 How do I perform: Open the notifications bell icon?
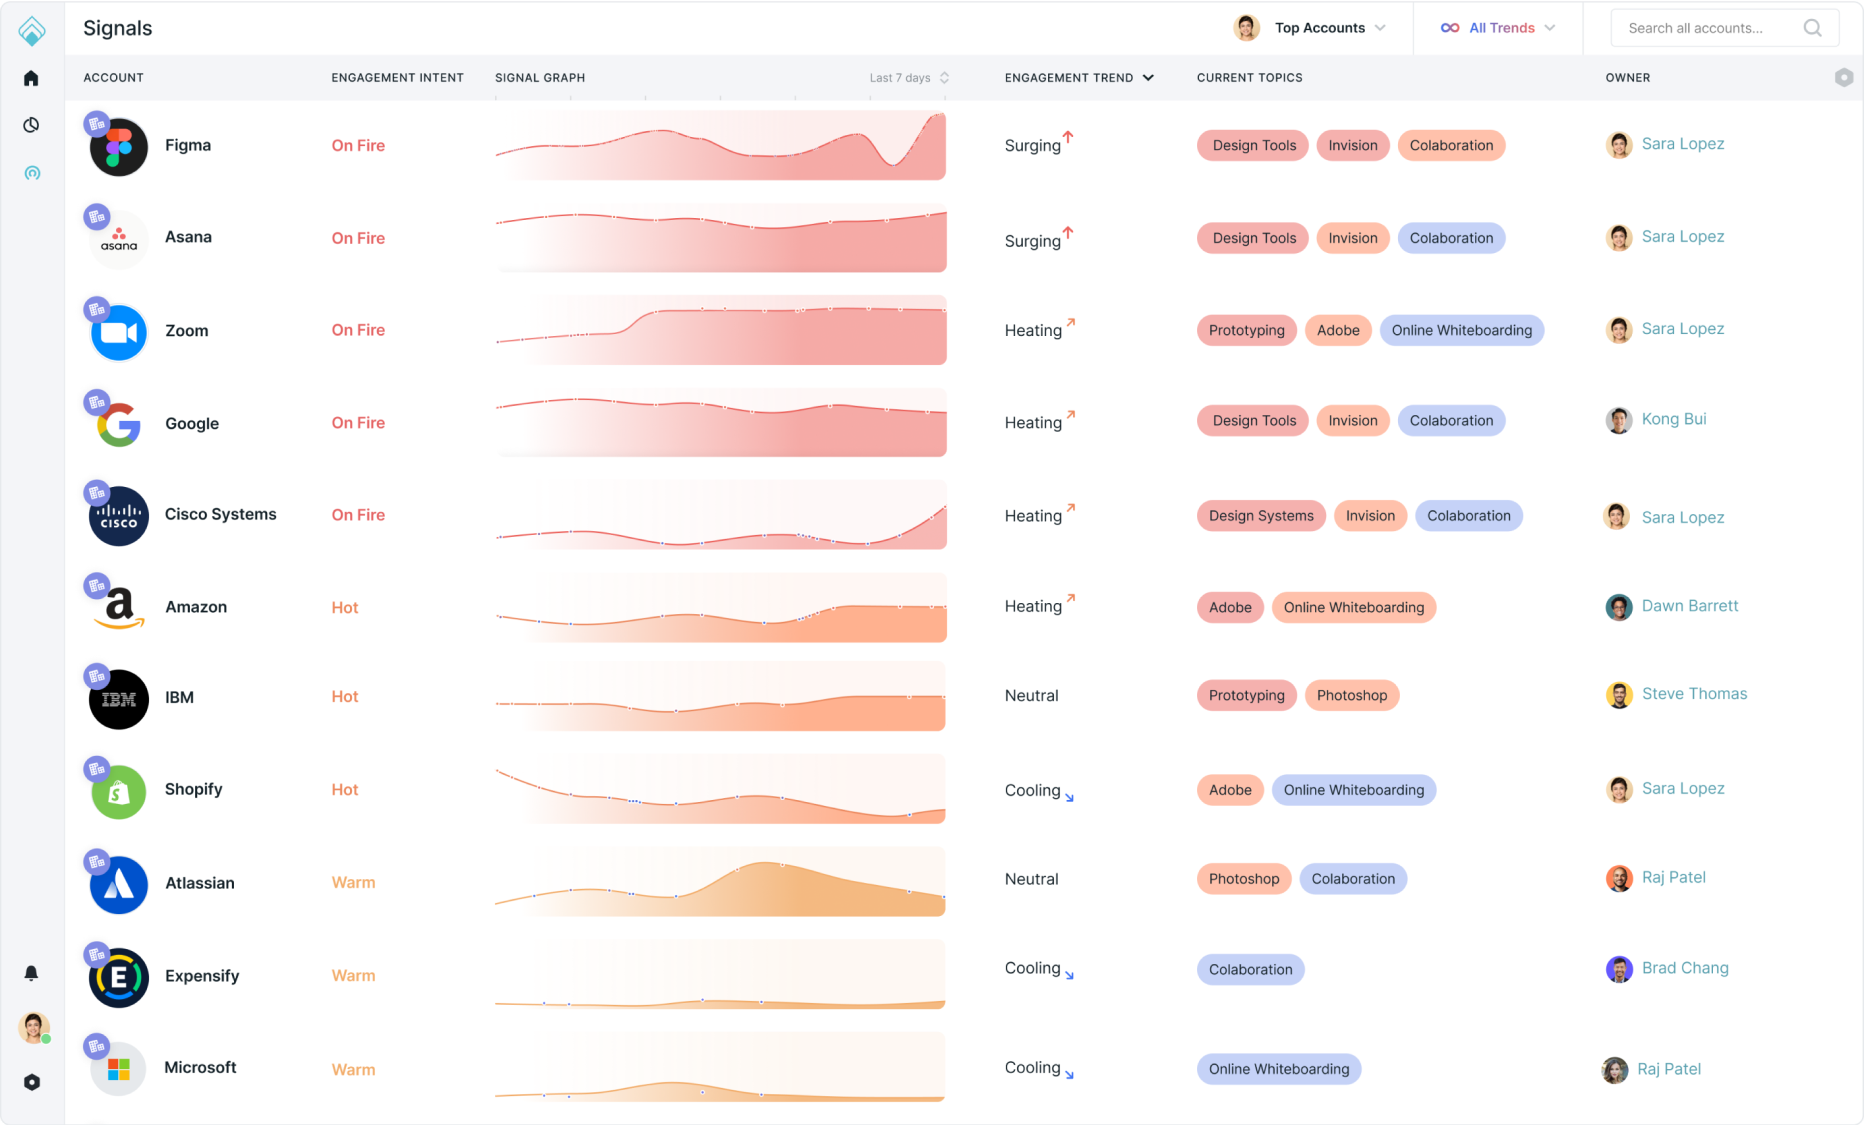[x=31, y=973]
